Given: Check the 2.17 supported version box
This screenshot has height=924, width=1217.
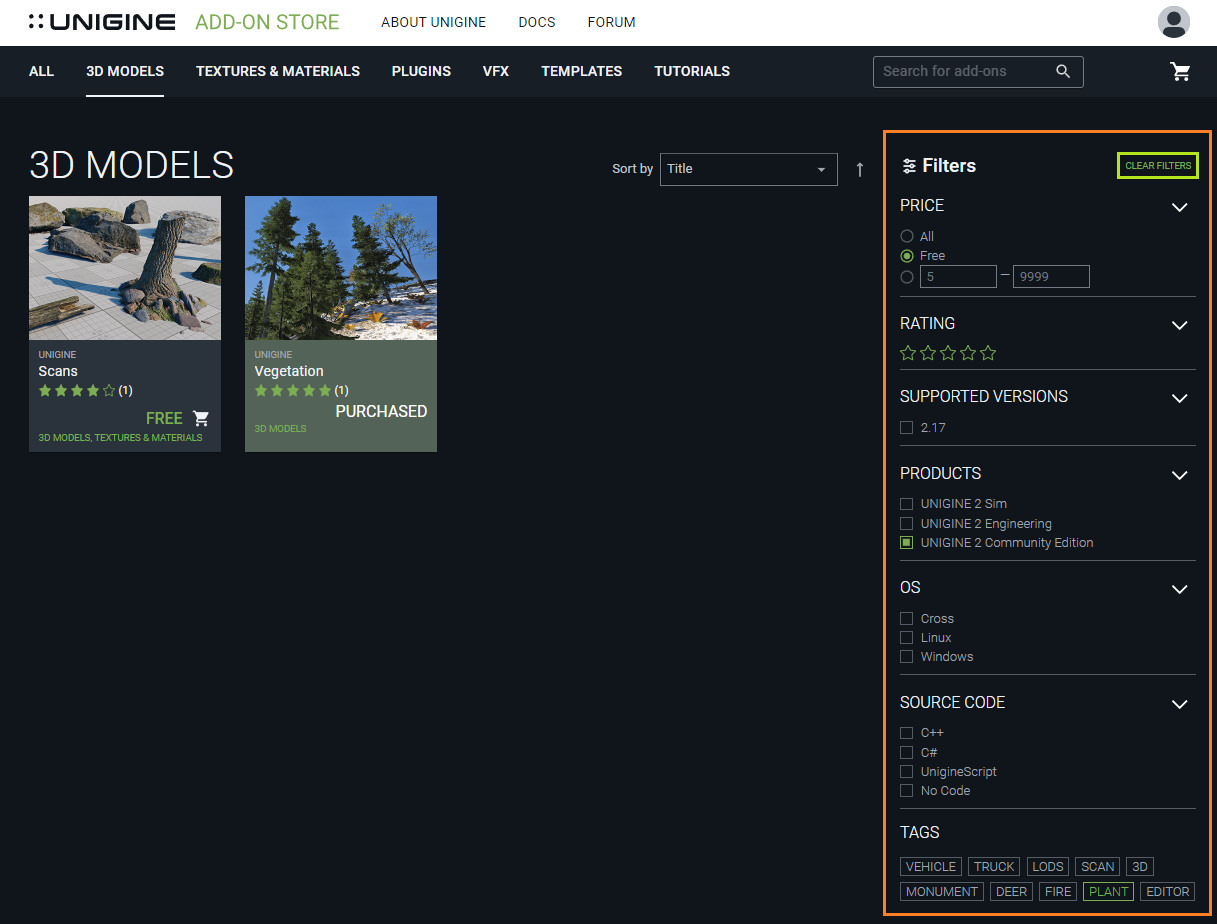Looking at the screenshot, I should point(907,428).
